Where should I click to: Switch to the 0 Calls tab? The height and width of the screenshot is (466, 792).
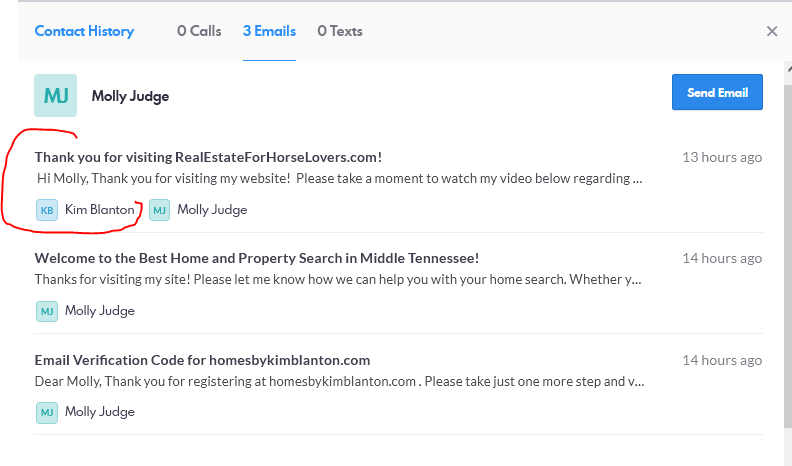coord(199,31)
